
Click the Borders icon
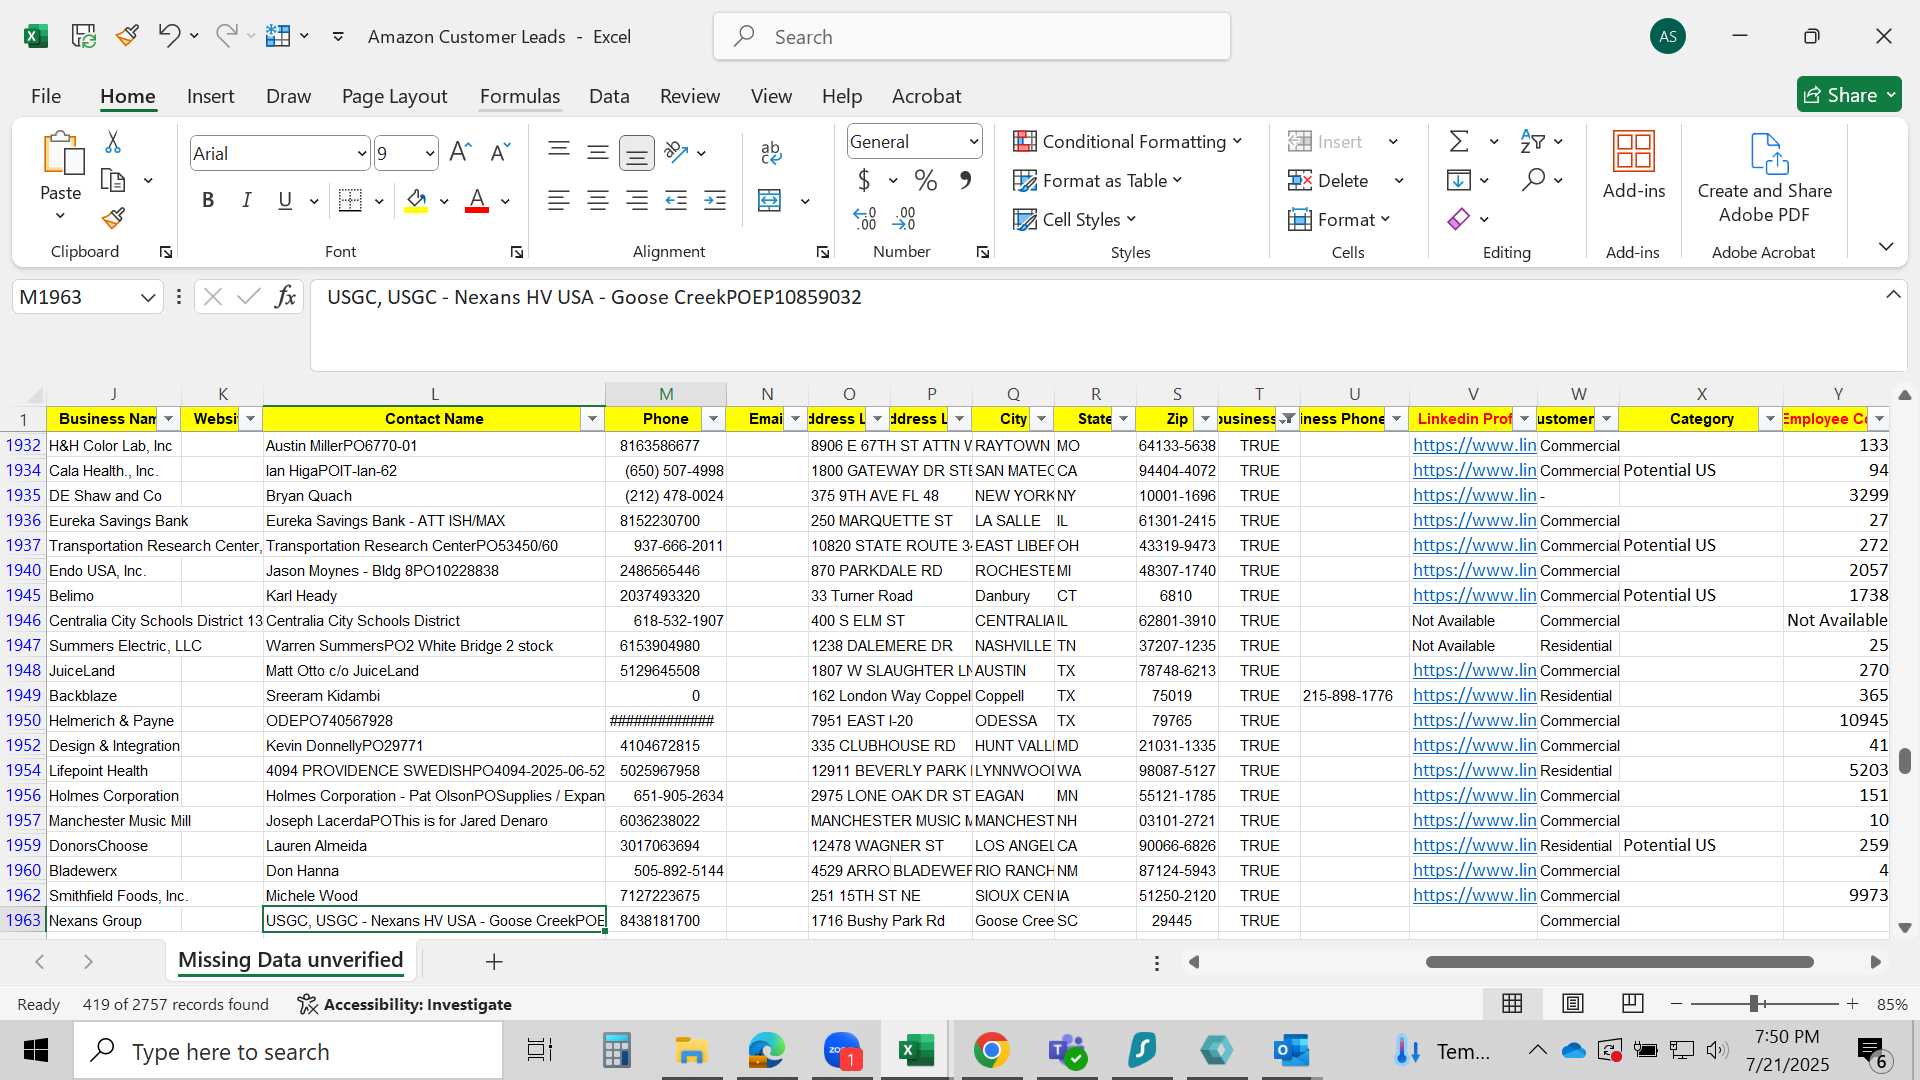coord(350,200)
